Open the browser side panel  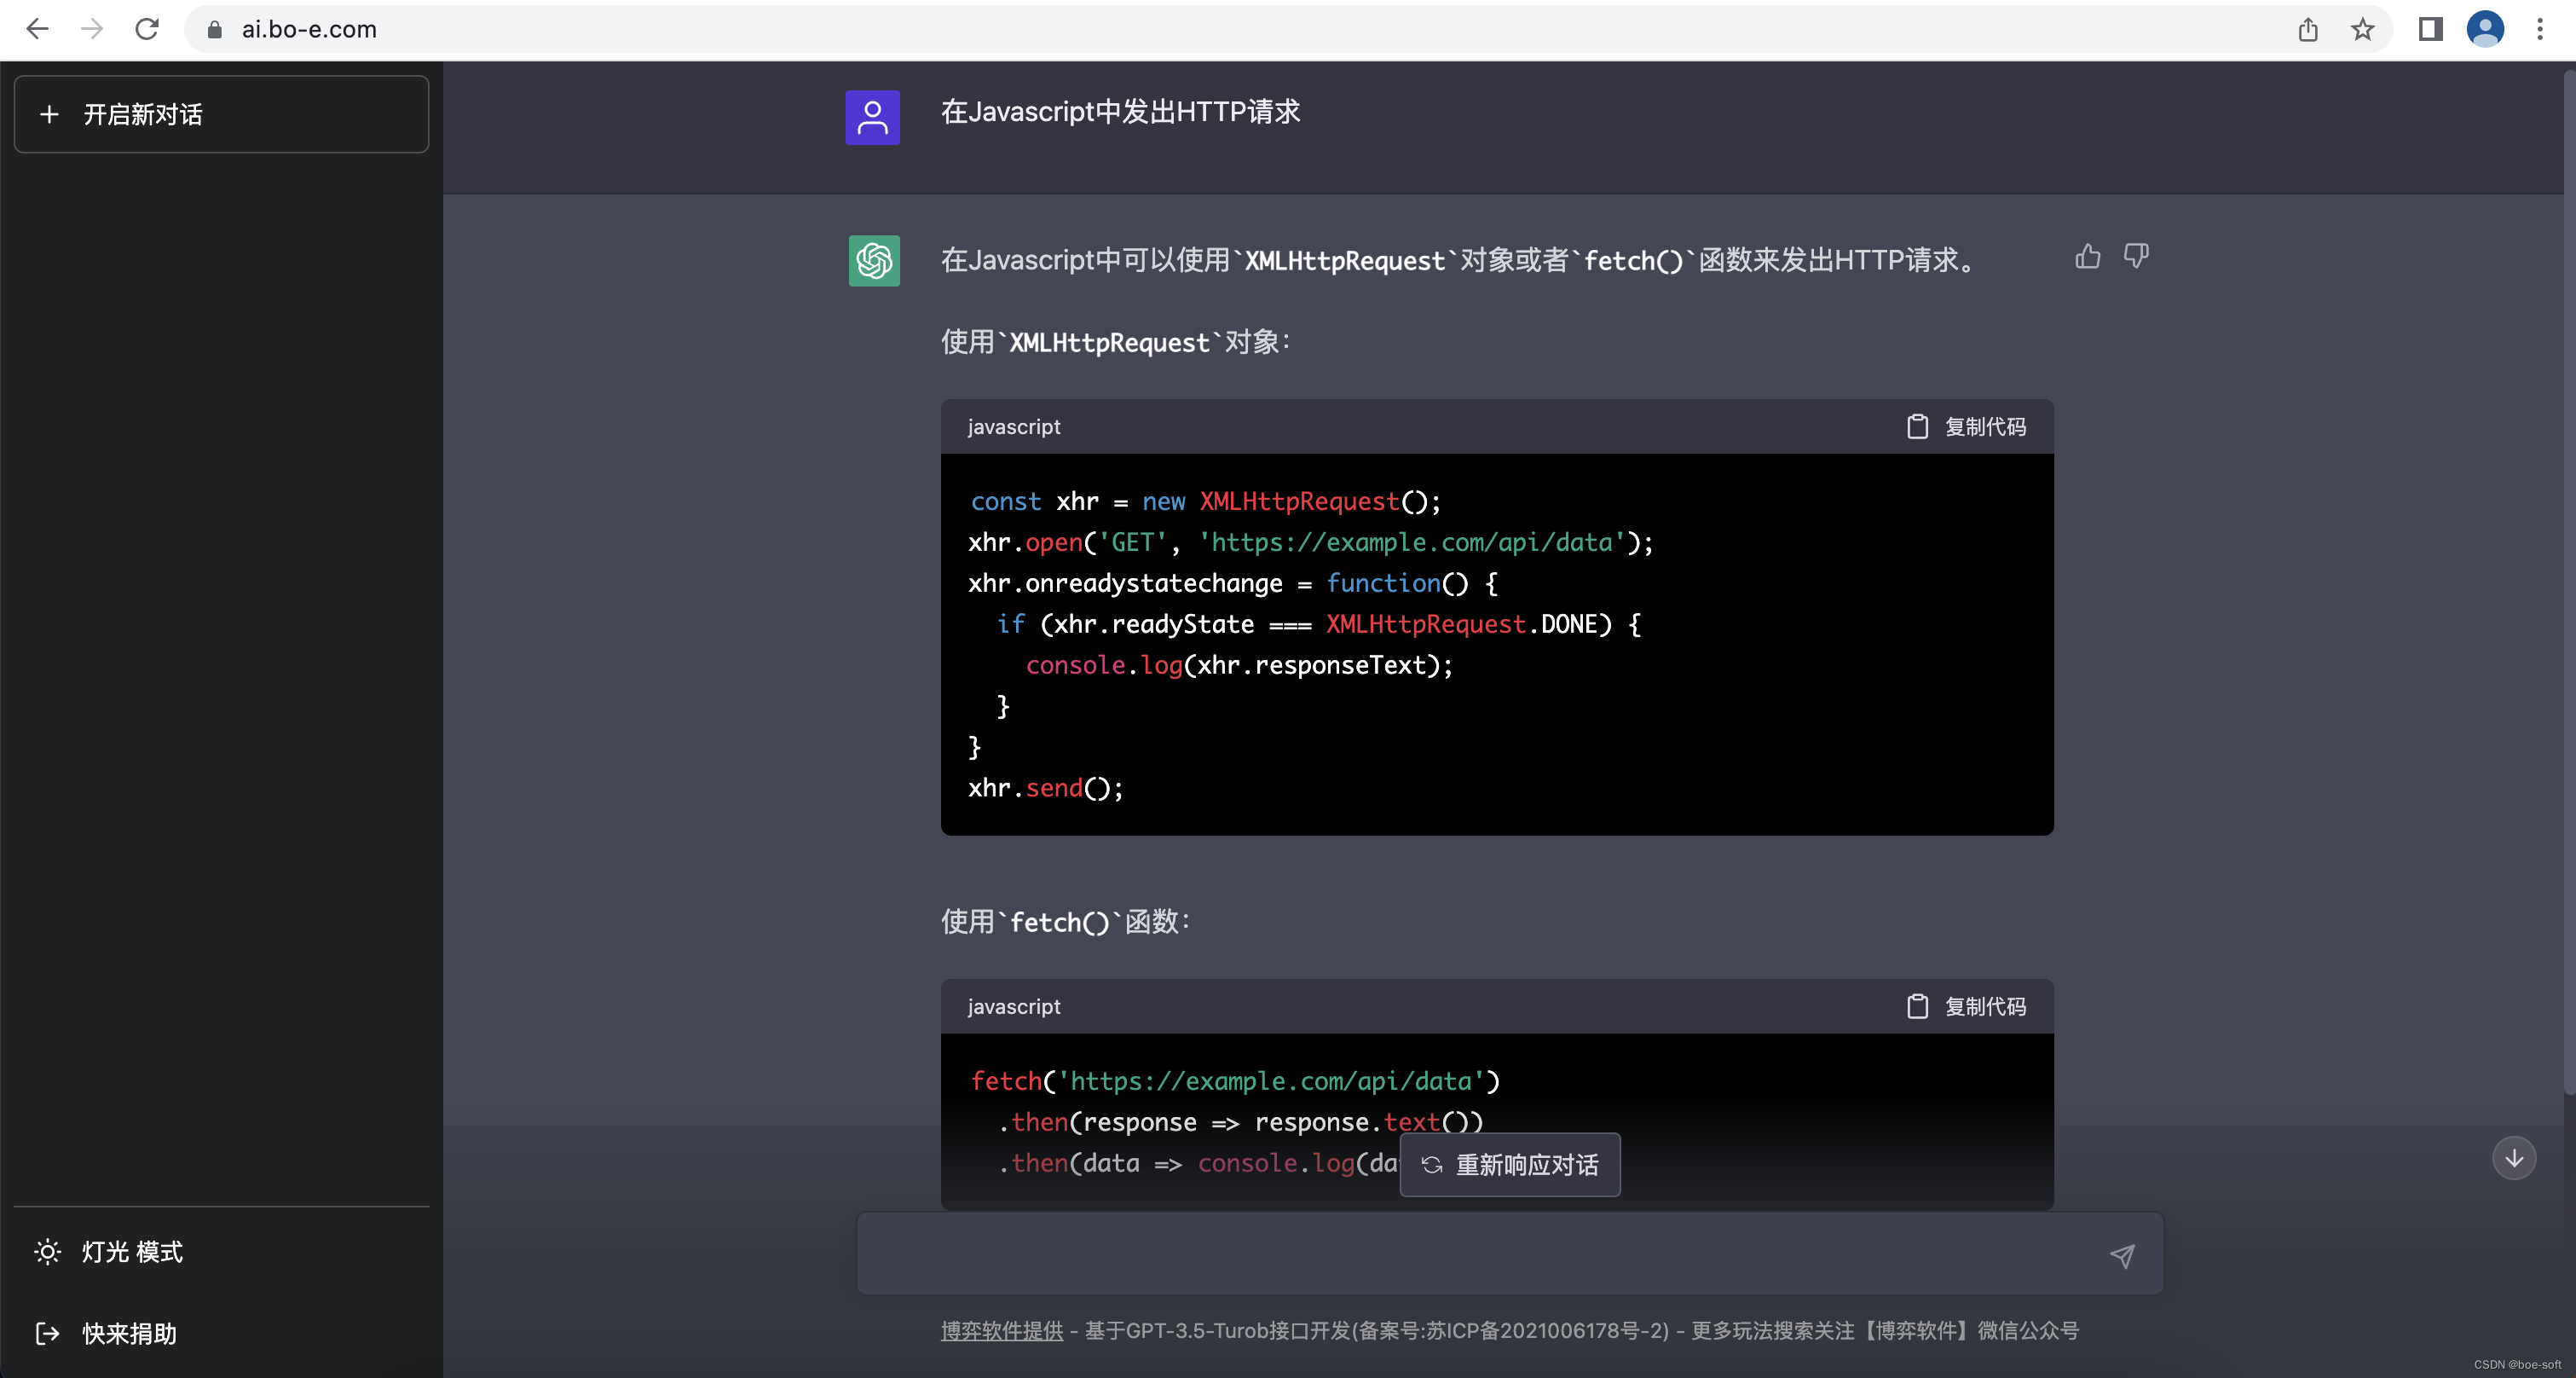click(2430, 29)
